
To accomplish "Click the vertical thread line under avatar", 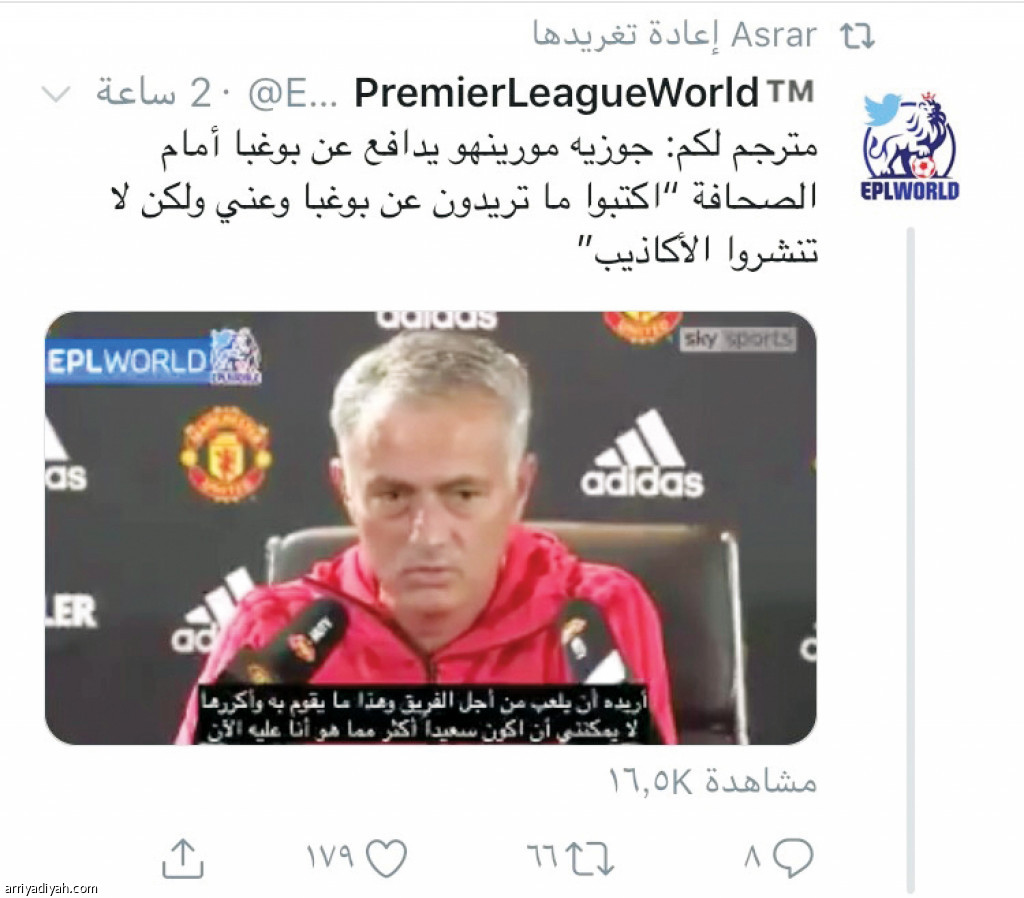I will pyautogui.click(x=910, y=560).
